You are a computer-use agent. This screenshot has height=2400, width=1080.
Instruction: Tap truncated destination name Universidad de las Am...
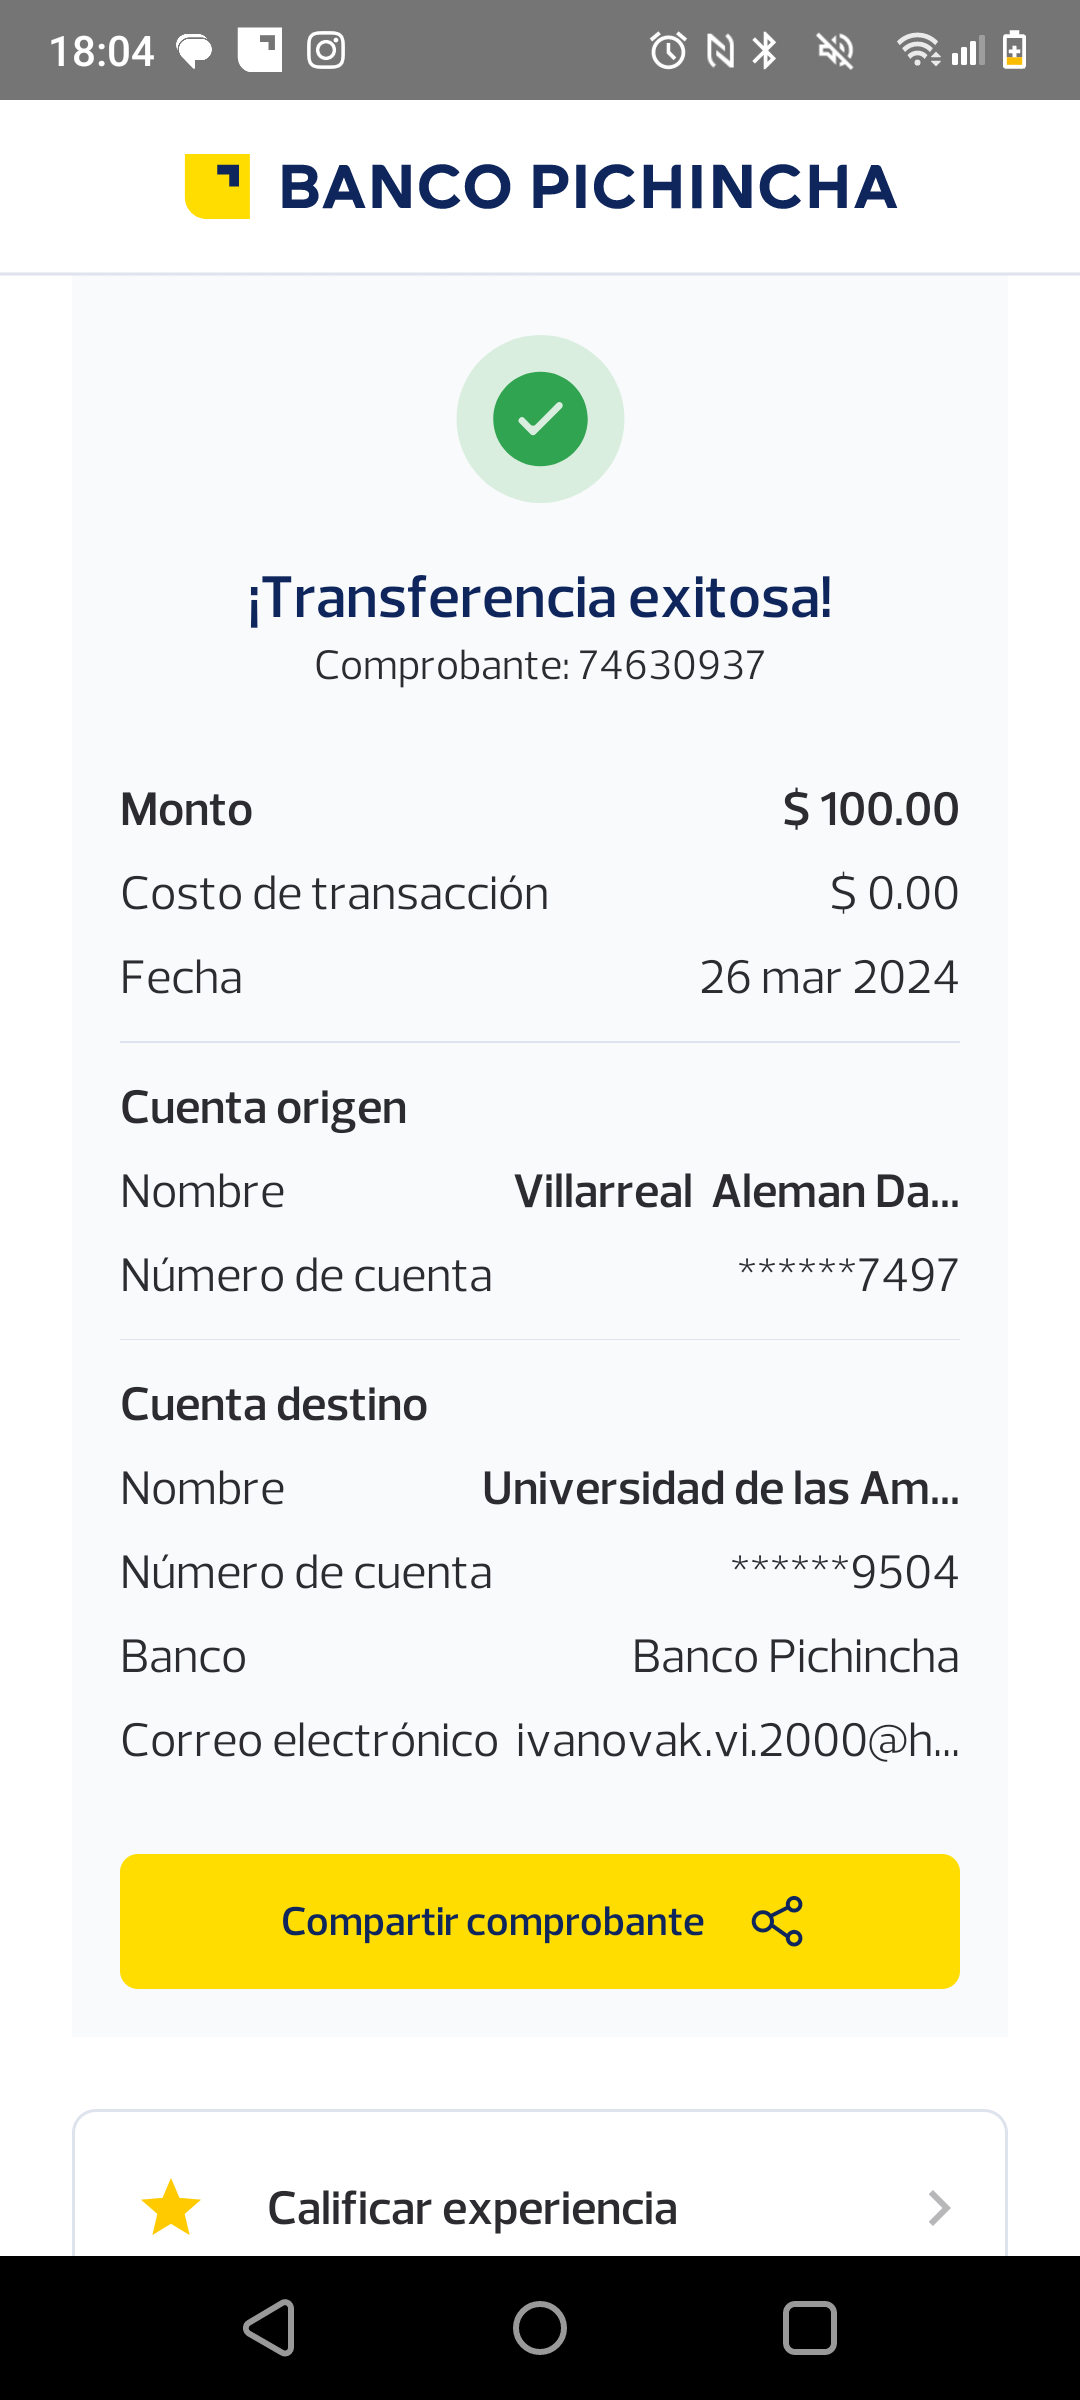pos(720,1489)
